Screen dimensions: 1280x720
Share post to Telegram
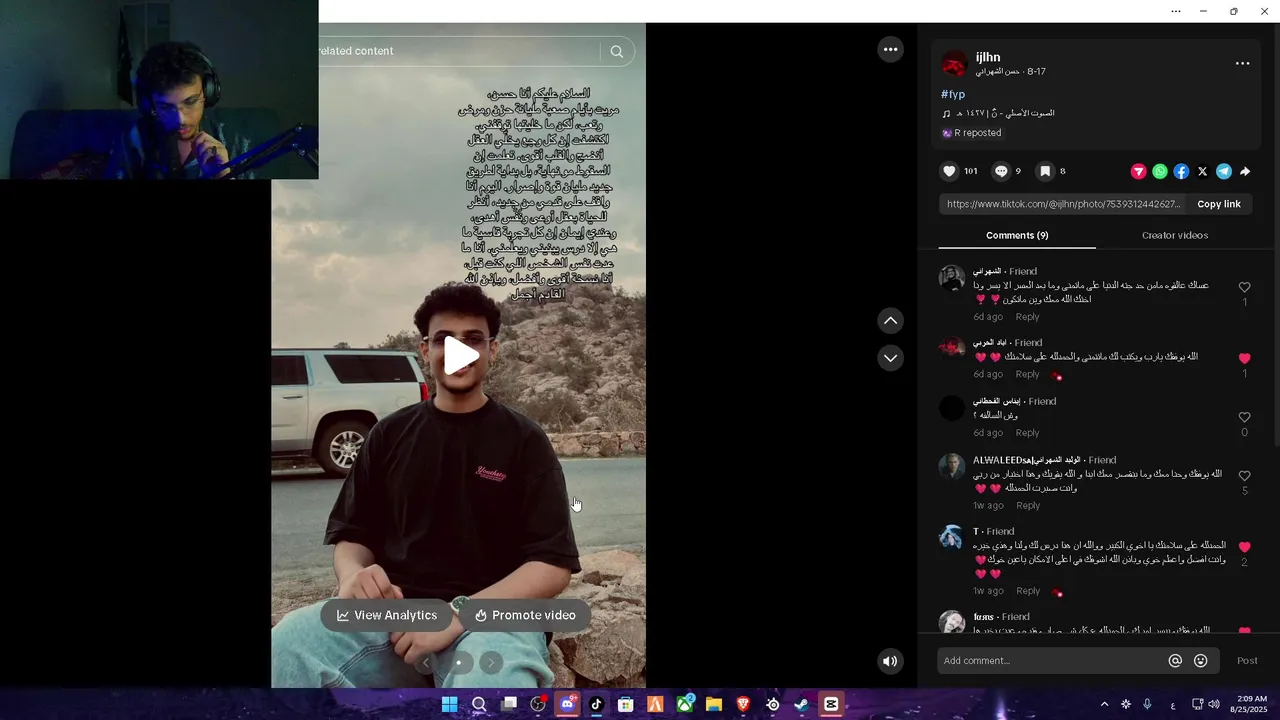point(1224,172)
